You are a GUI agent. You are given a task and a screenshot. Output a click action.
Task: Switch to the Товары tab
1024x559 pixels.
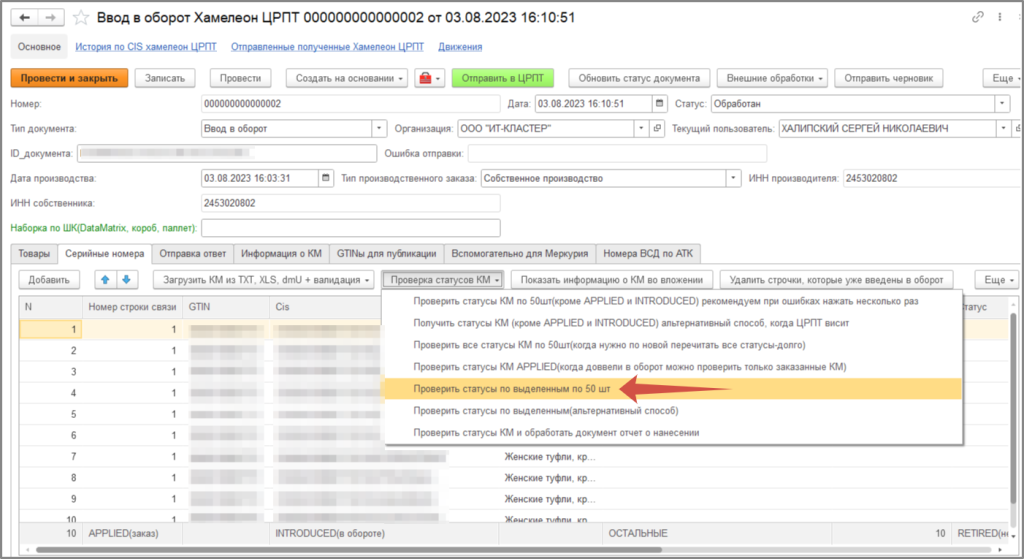[x=34, y=253]
